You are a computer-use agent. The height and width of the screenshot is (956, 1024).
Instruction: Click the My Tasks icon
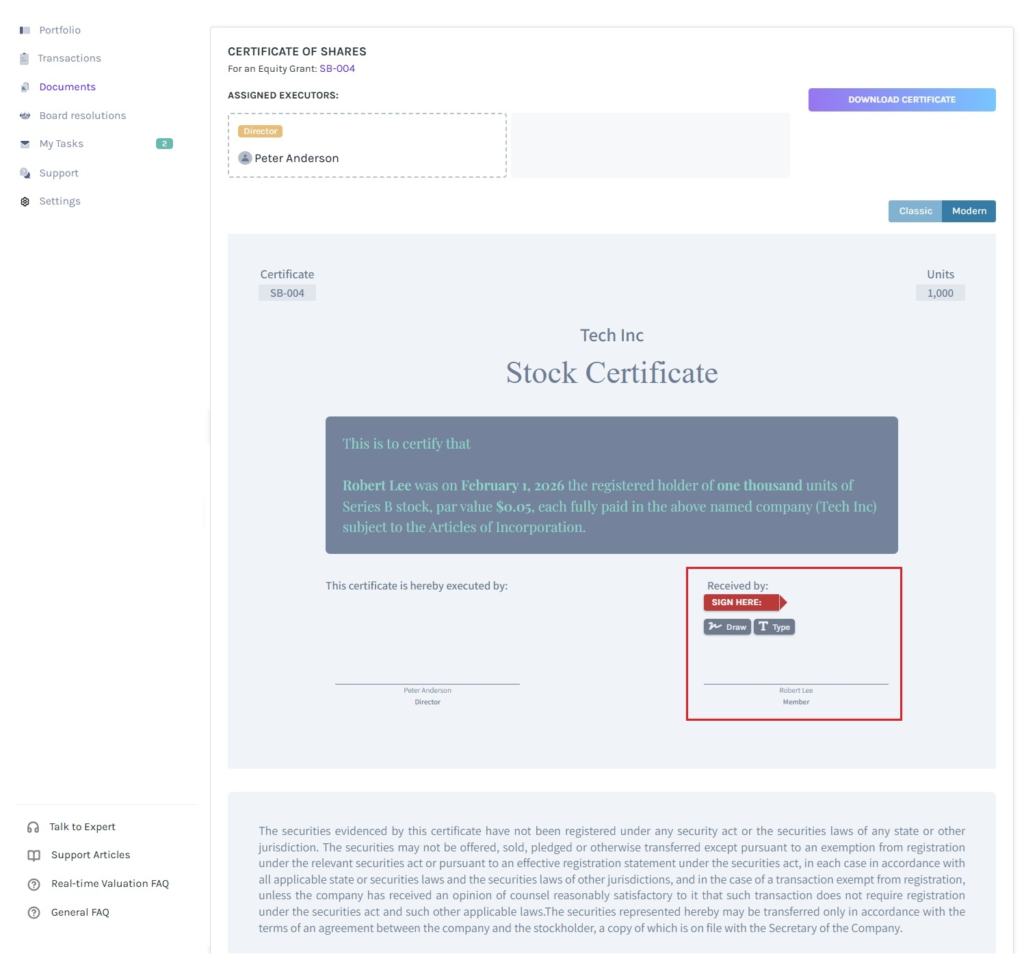[25, 144]
